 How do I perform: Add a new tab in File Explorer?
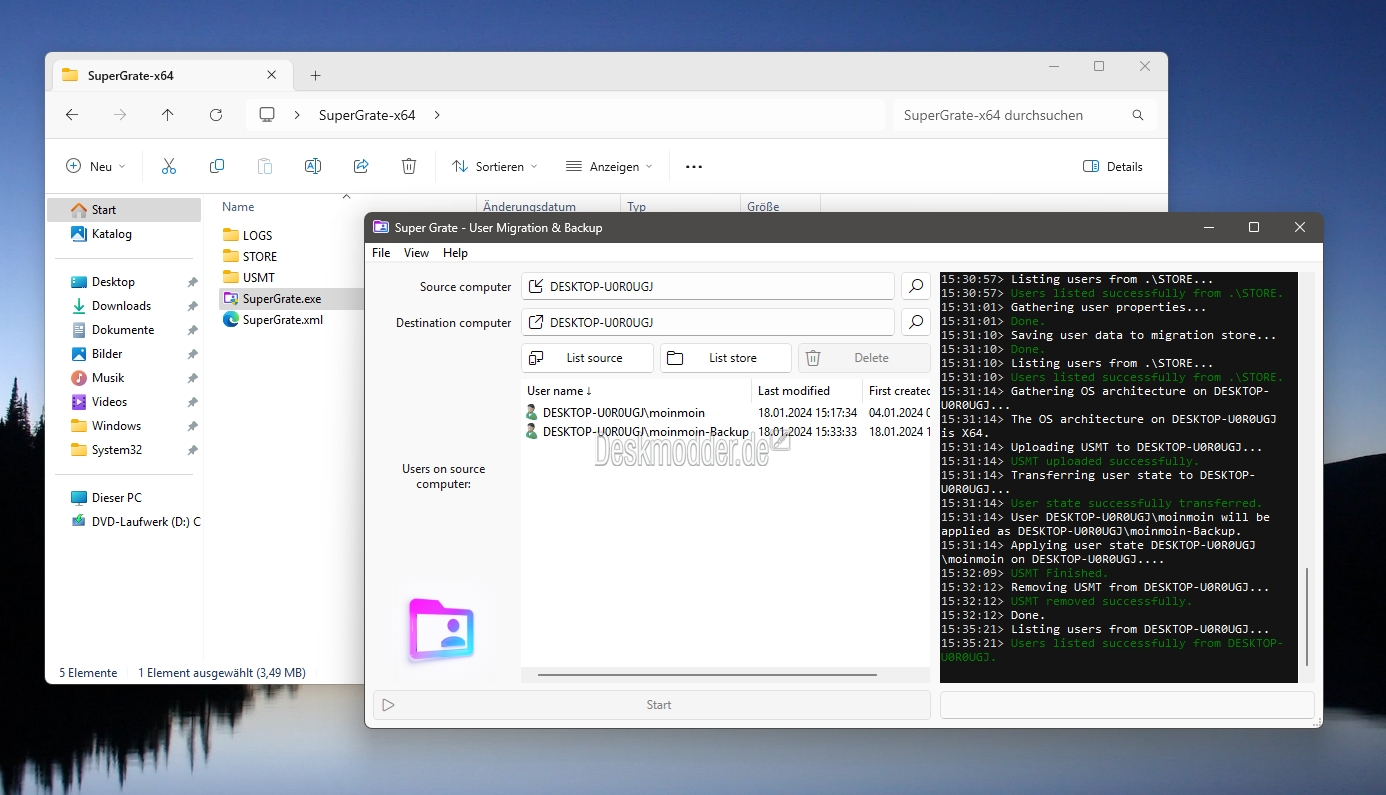[315, 75]
